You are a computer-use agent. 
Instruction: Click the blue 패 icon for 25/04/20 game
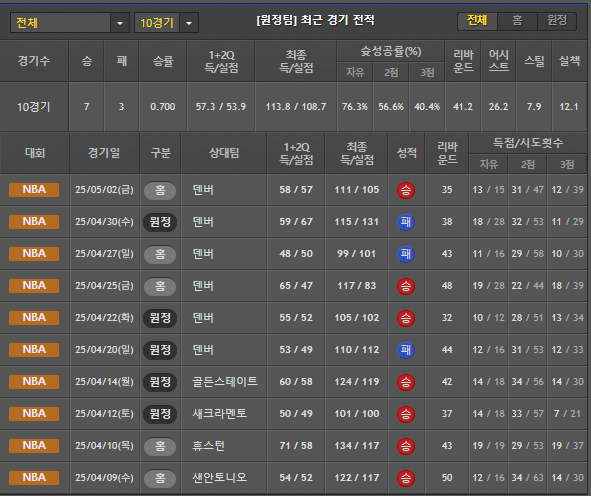click(406, 350)
